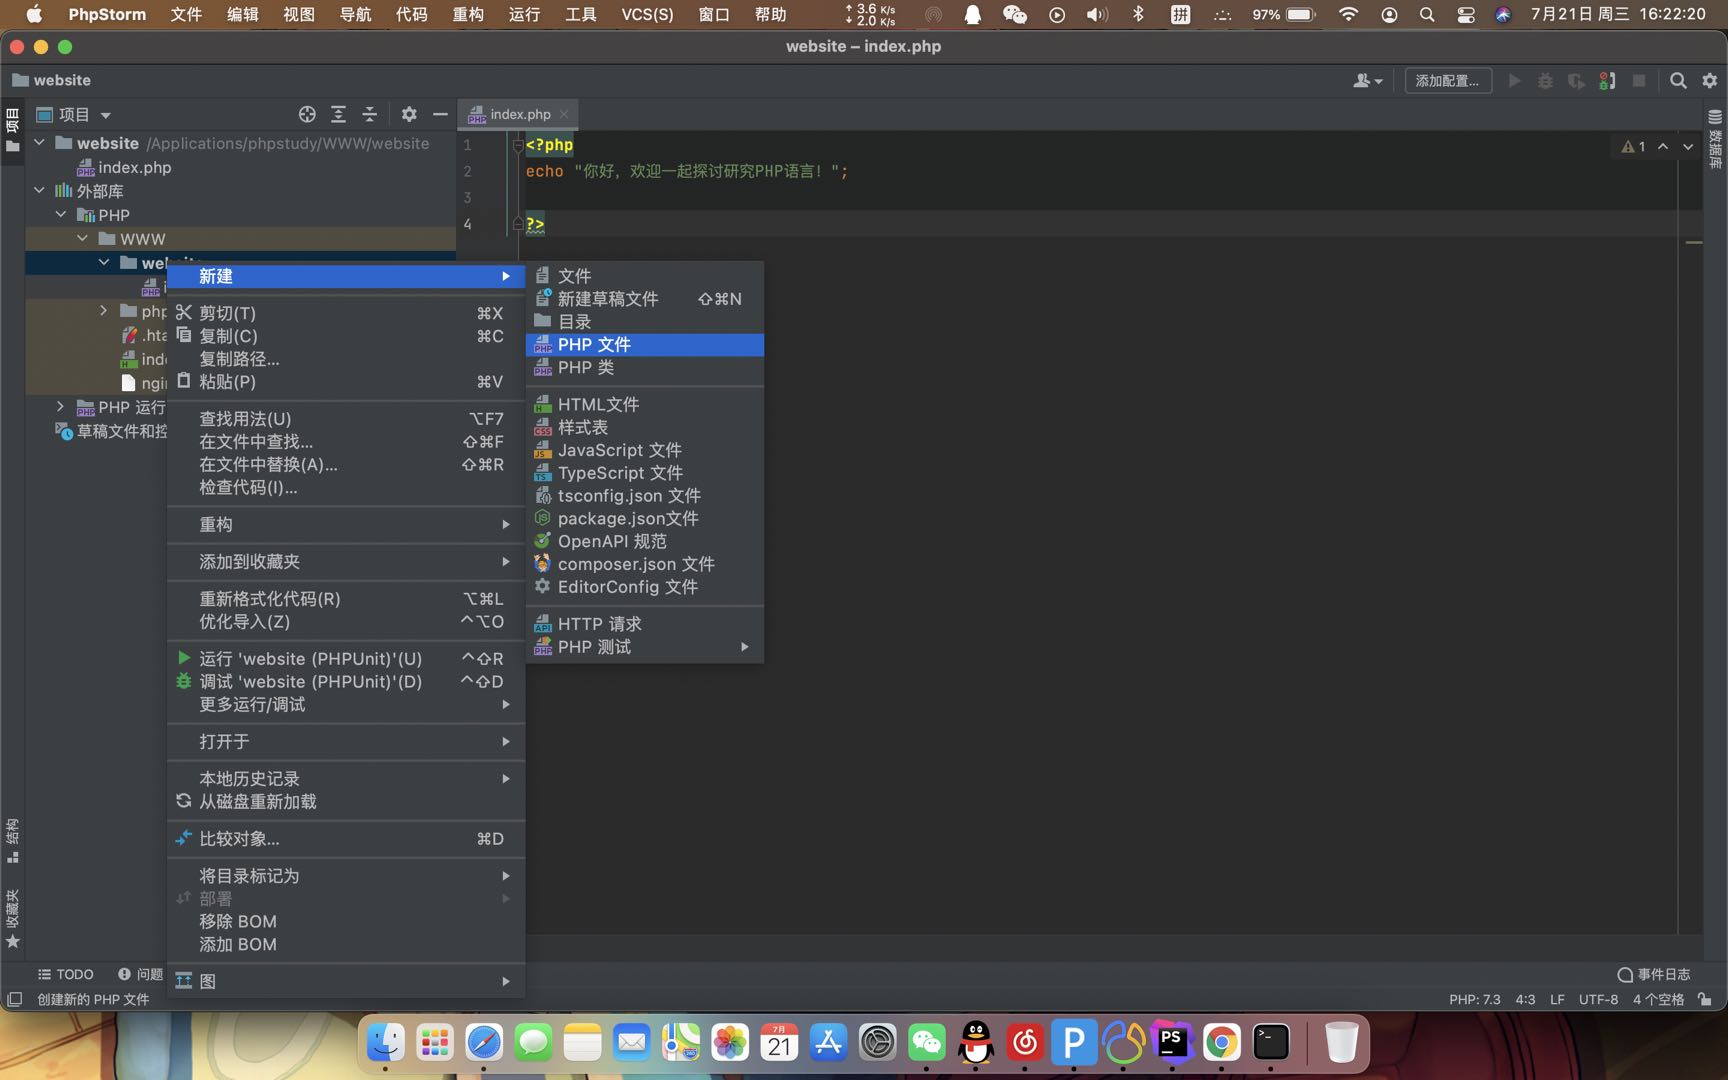This screenshot has height=1080, width=1728.
Task: Choose 重新格式化代码(R) in context menu
Action: (x=346, y=599)
